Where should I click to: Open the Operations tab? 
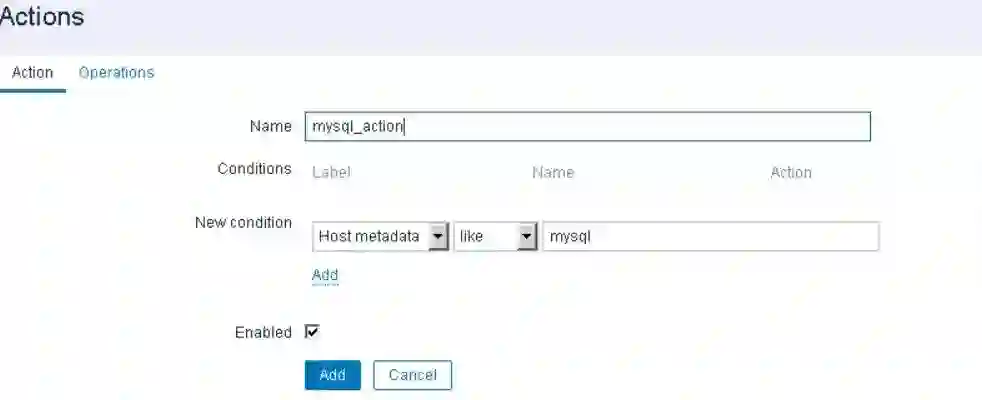pyautogui.click(x=116, y=73)
